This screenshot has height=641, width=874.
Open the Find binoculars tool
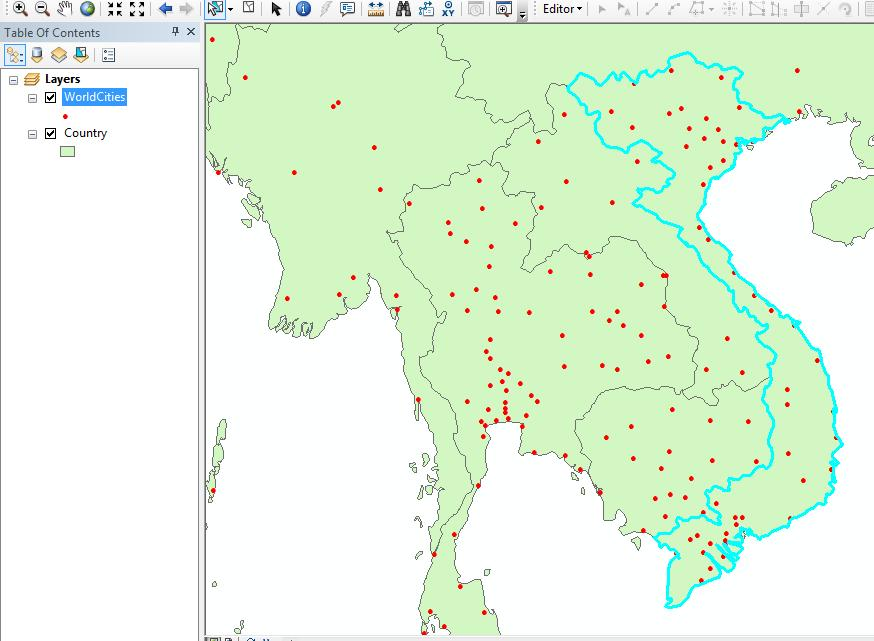403,9
